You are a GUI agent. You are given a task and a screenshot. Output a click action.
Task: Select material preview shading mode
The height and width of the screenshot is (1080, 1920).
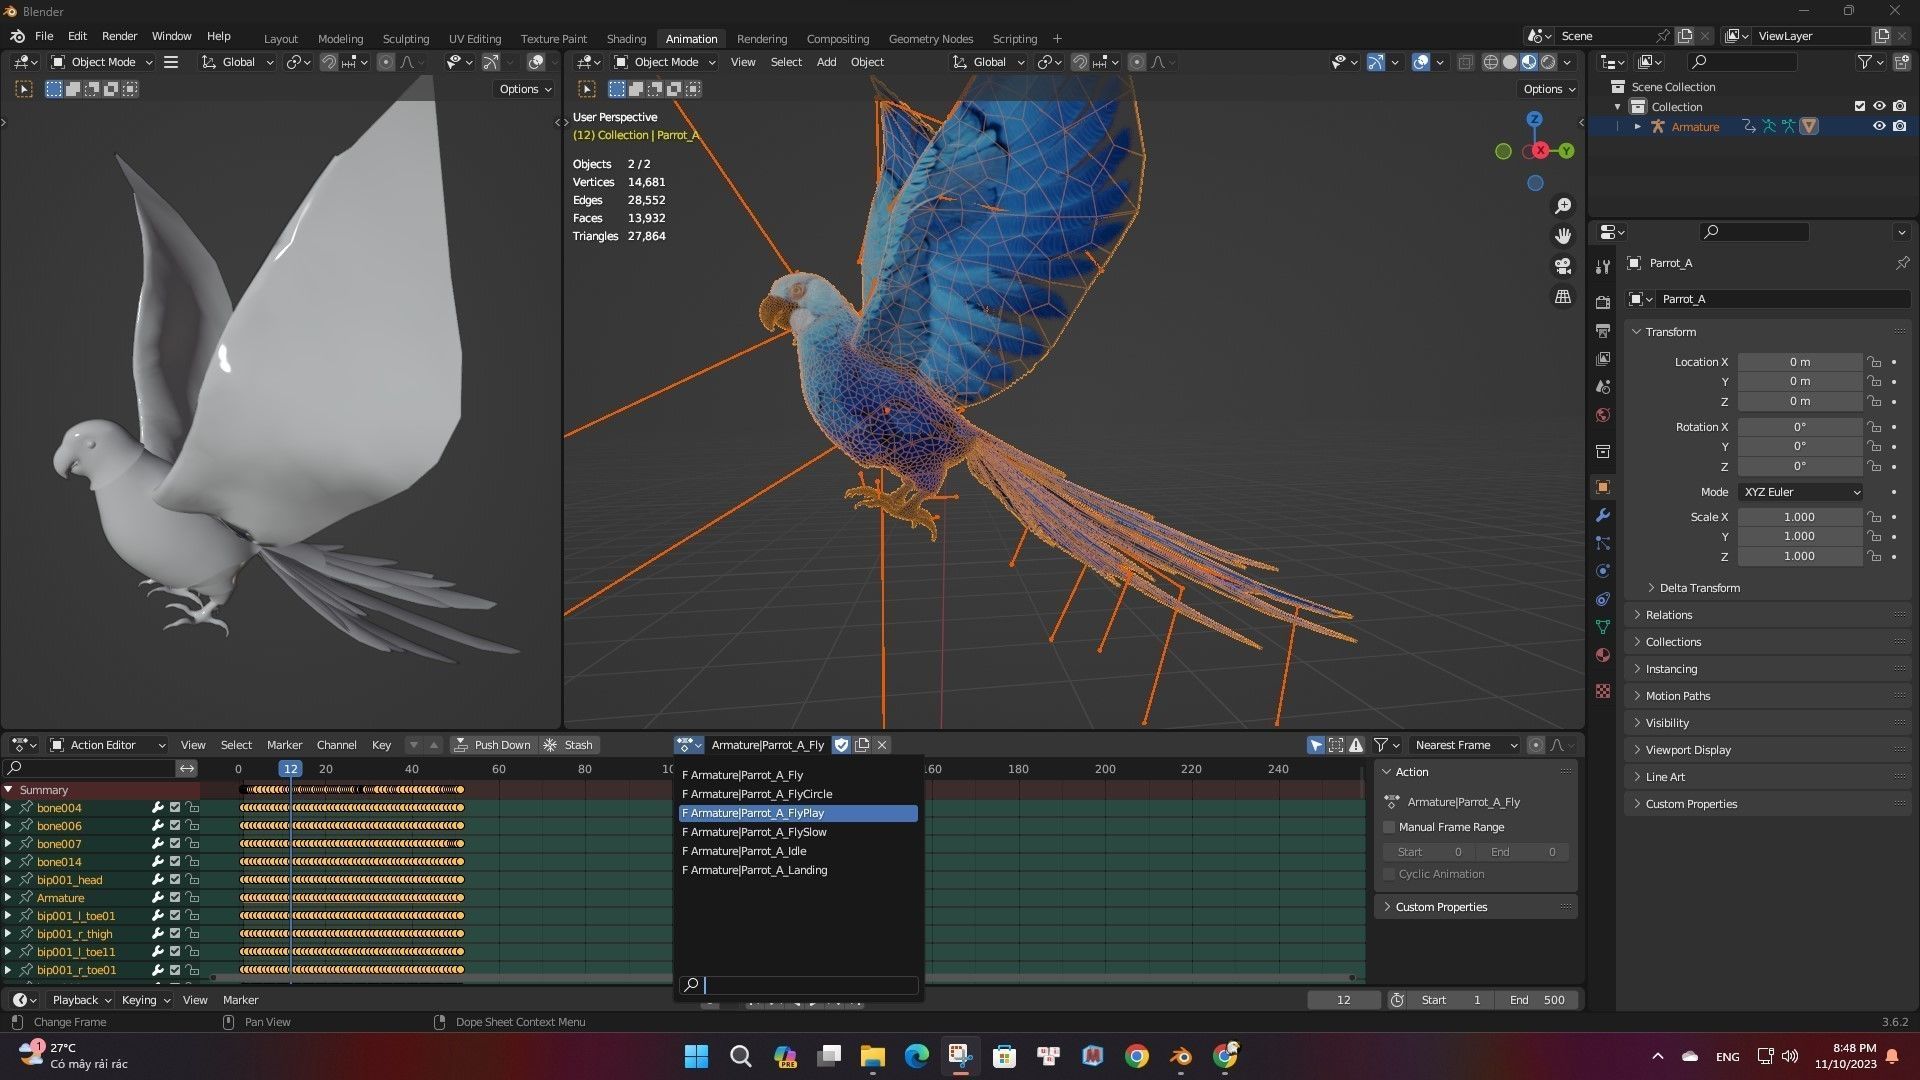point(1529,62)
